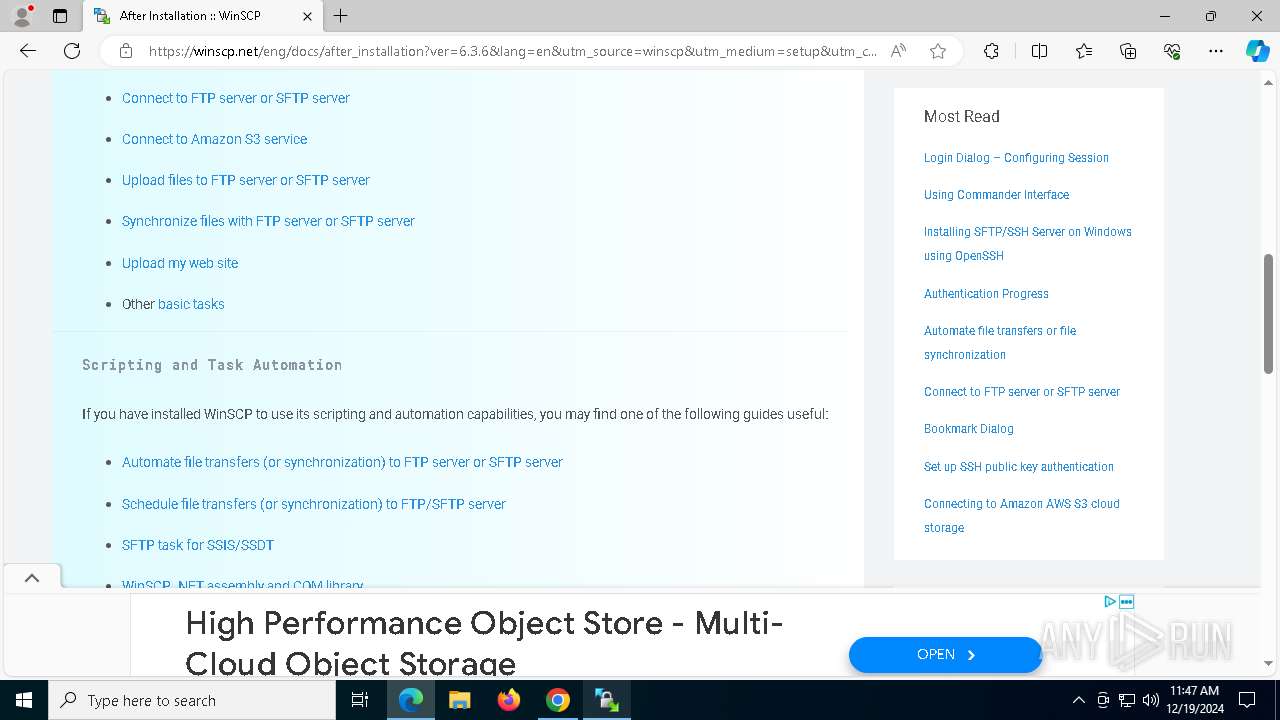Collapse the ad banner with chevron
Screen dimensions: 1280x720
tap(32, 578)
